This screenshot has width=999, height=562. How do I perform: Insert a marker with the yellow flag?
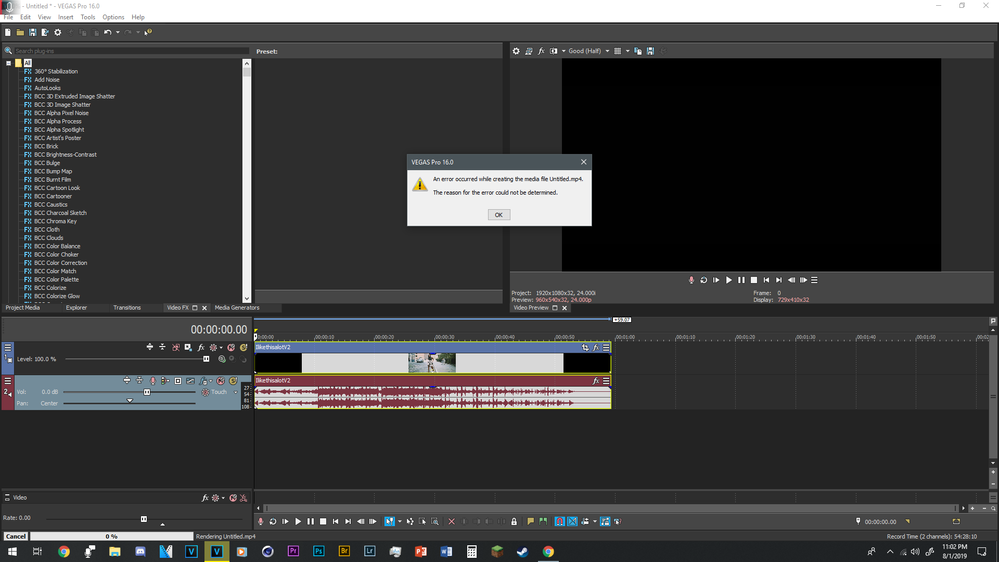point(530,522)
